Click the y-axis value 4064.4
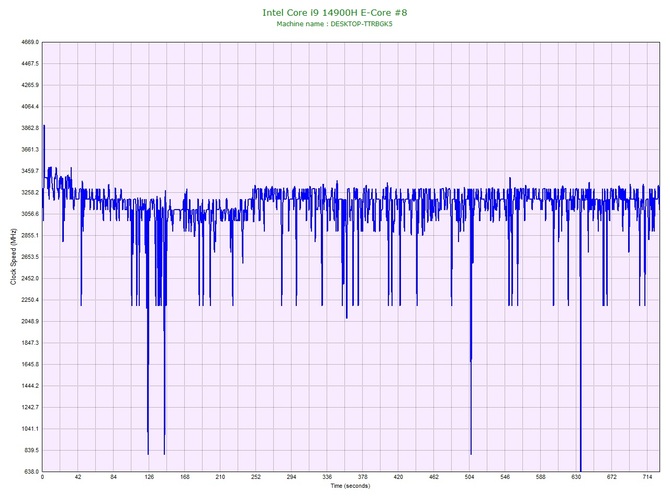Image resolution: width=670 pixels, height=503 pixels. [30, 106]
